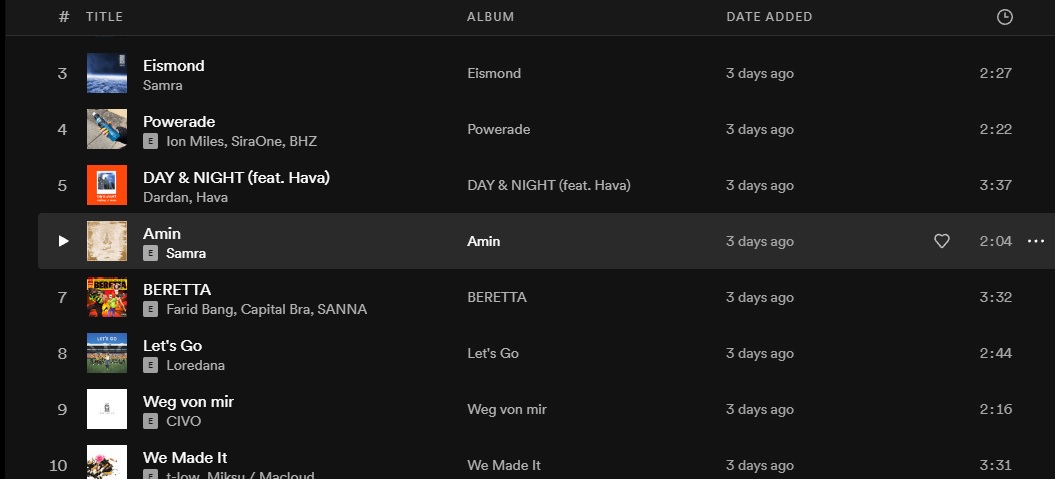Select the We Made It track title

click(185, 458)
